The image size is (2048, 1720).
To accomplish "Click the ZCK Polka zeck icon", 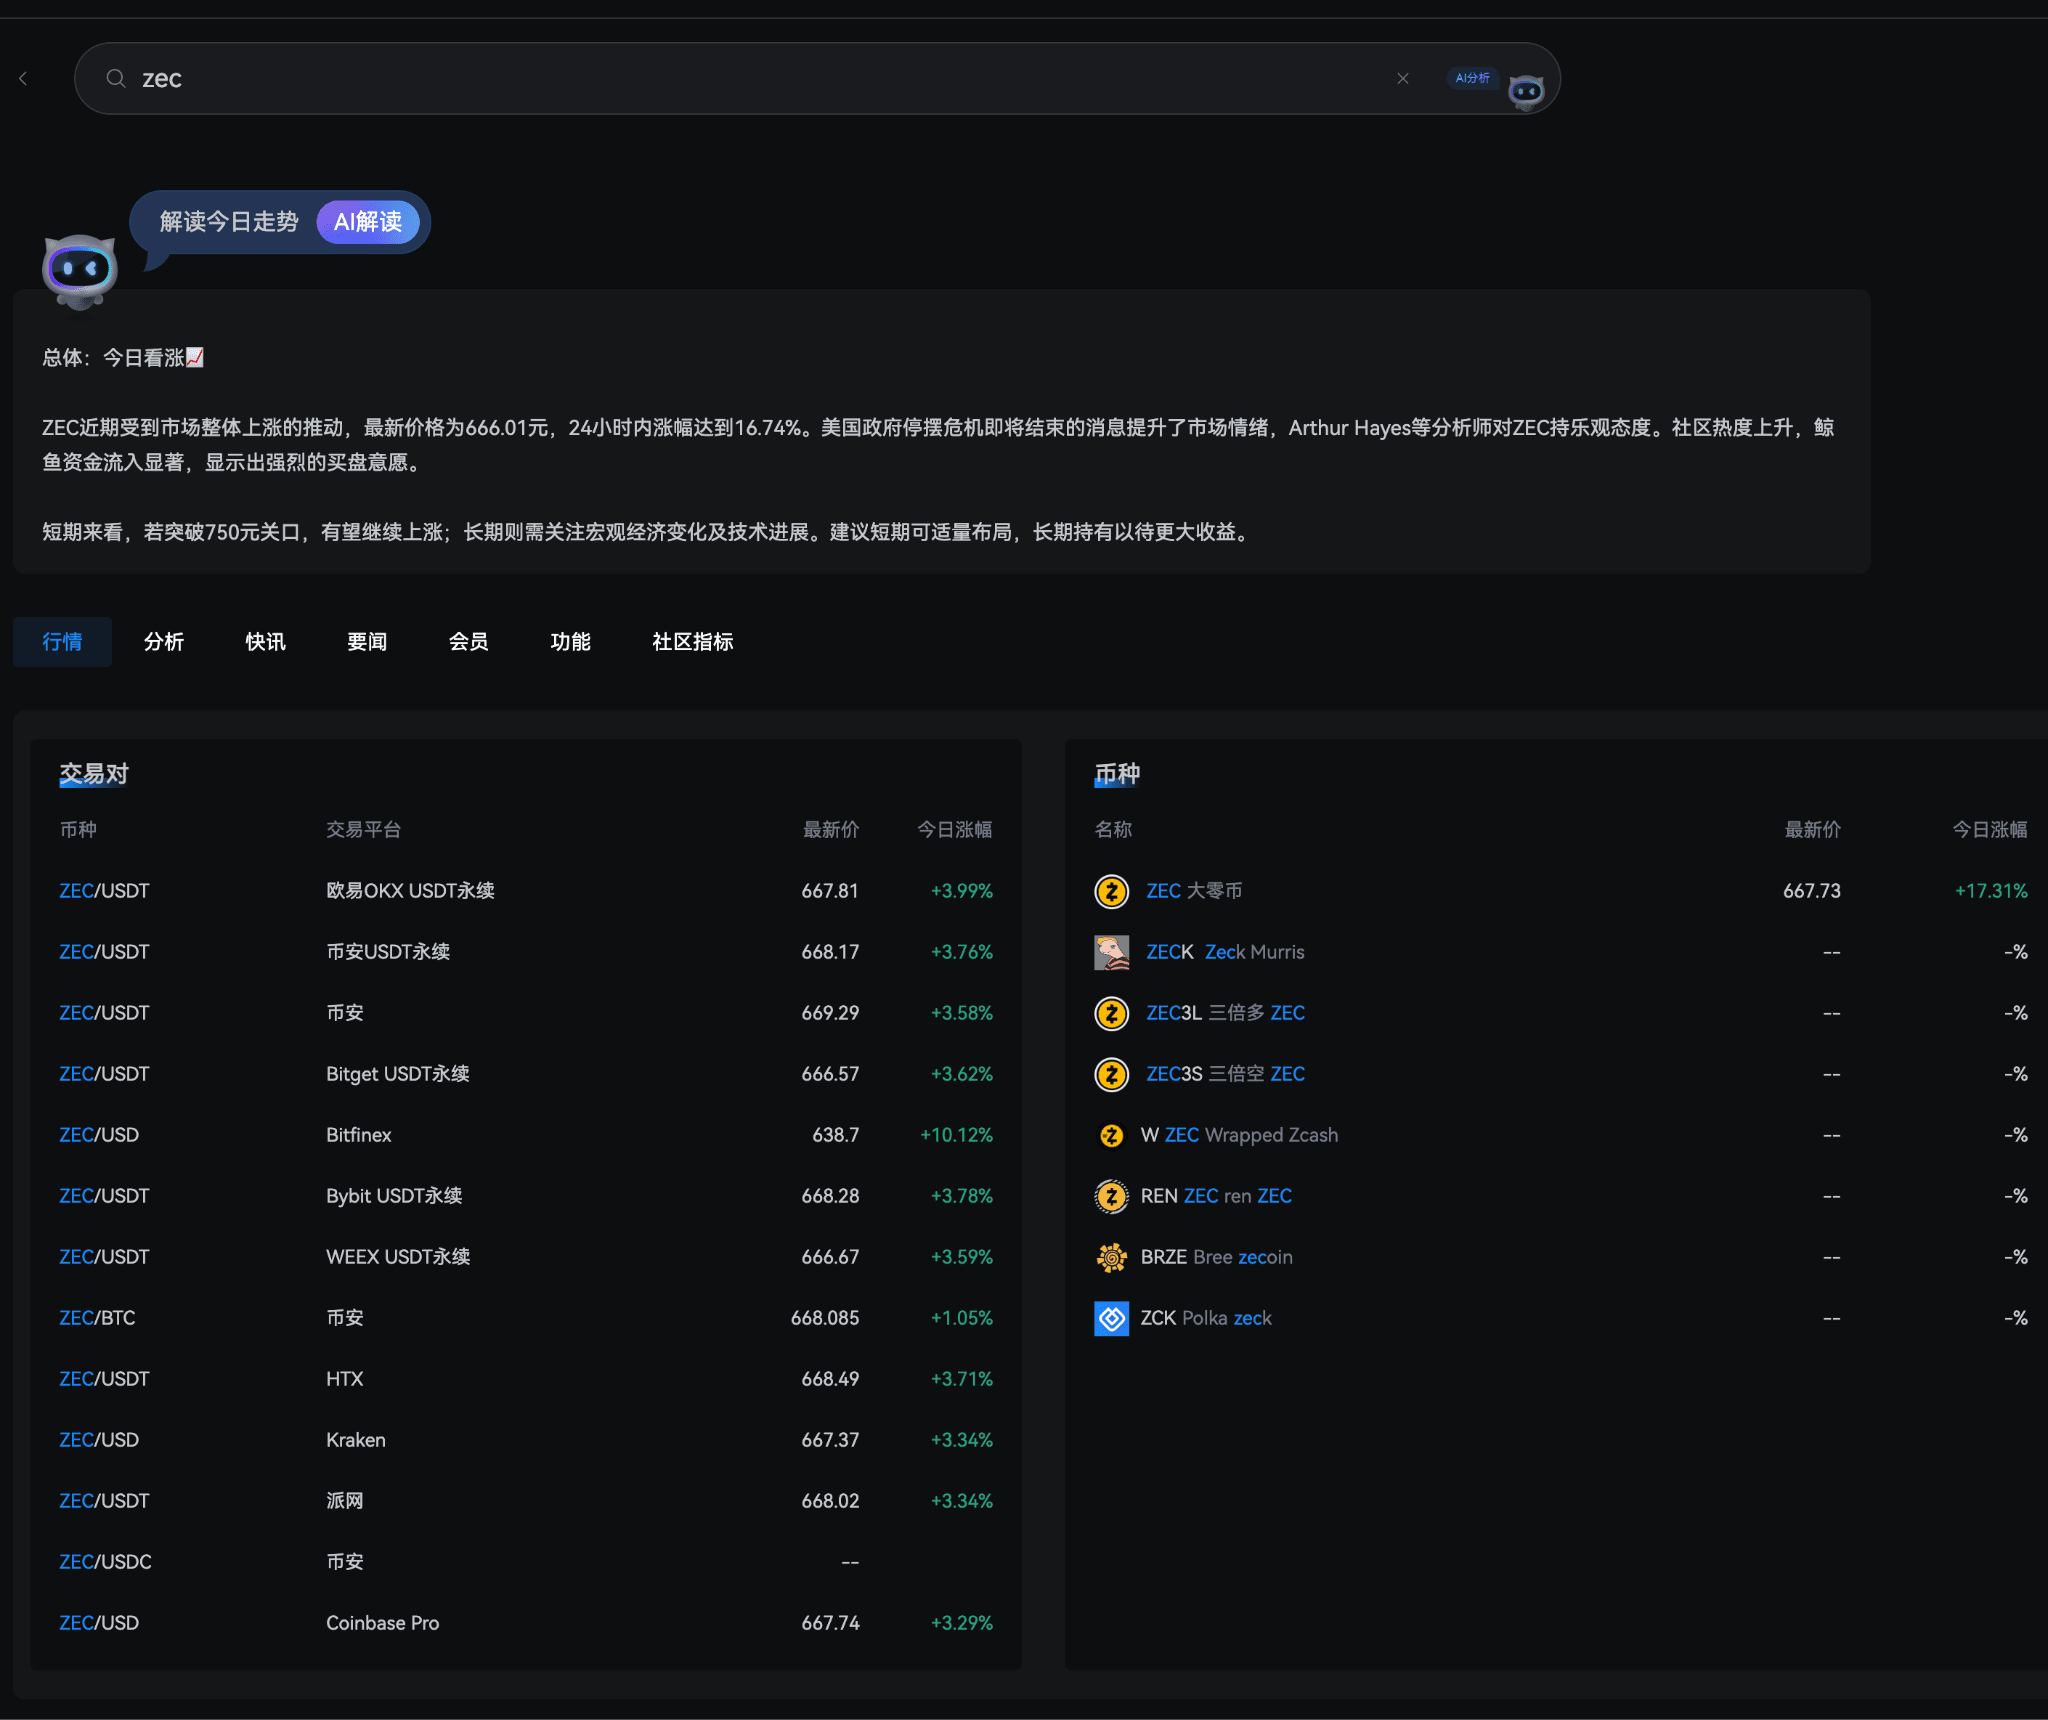I will pyautogui.click(x=1111, y=1318).
